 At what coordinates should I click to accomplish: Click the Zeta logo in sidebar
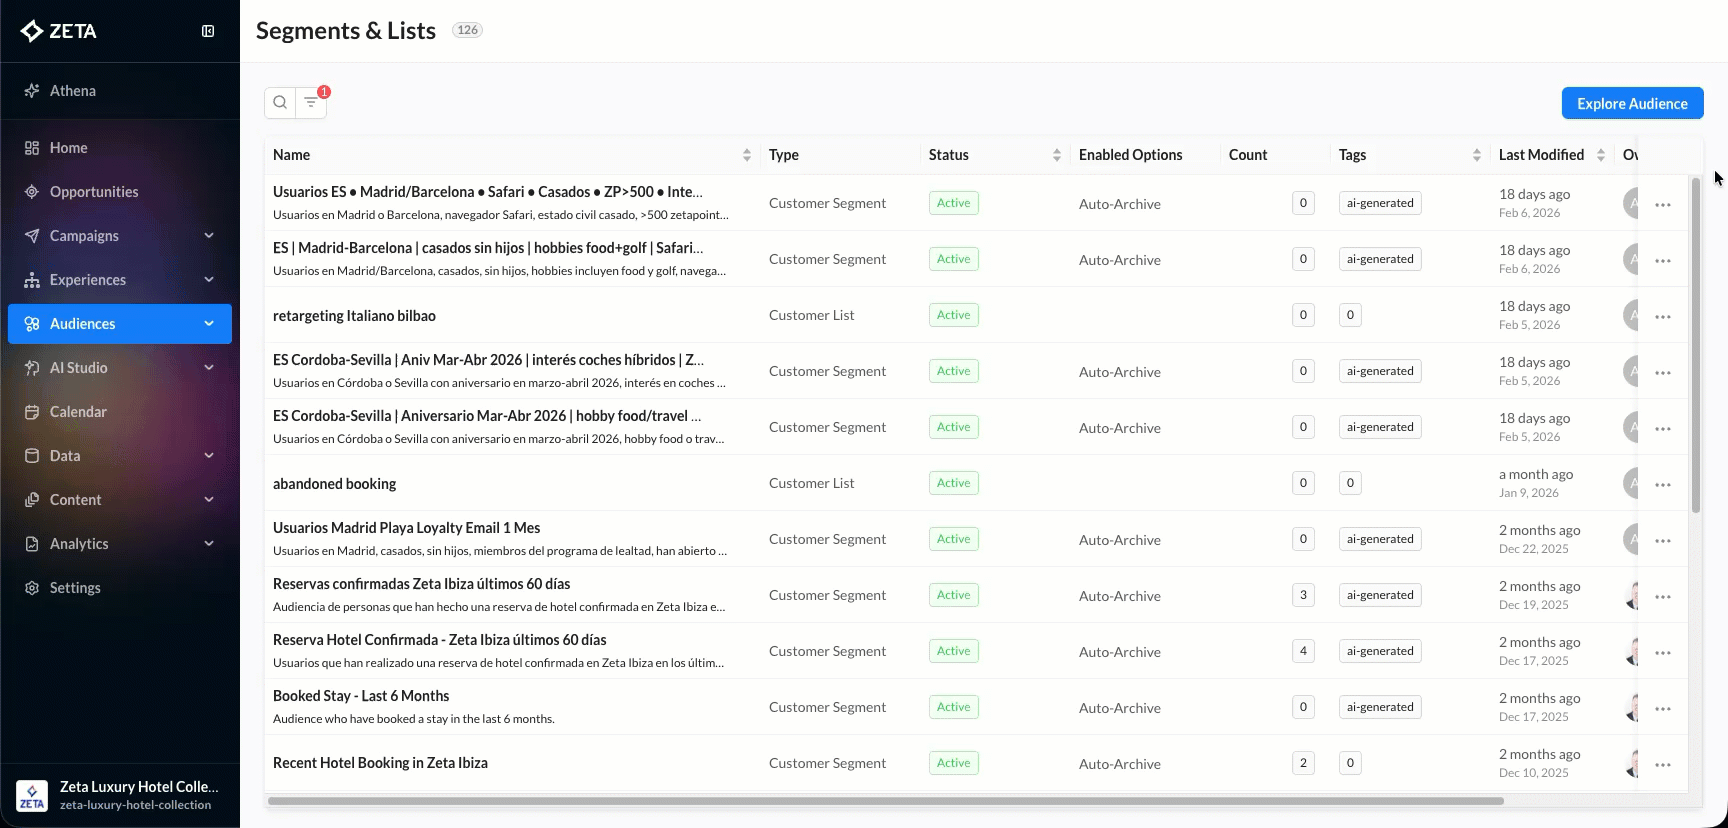tap(59, 31)
